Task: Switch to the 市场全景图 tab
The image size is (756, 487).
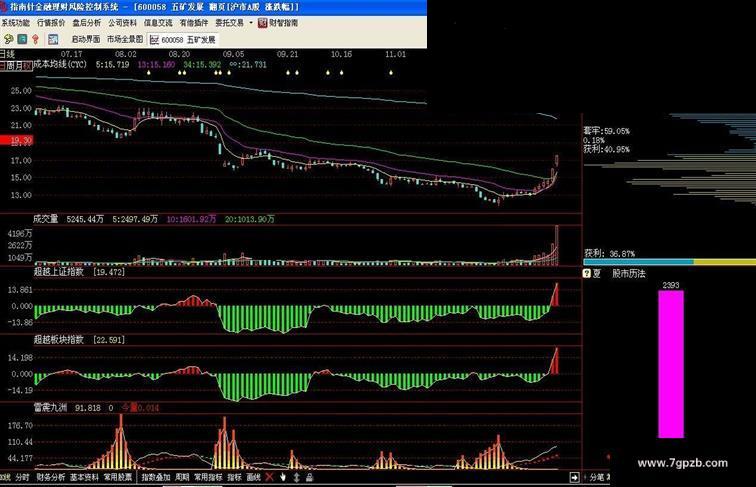Action: click(125, 39)
